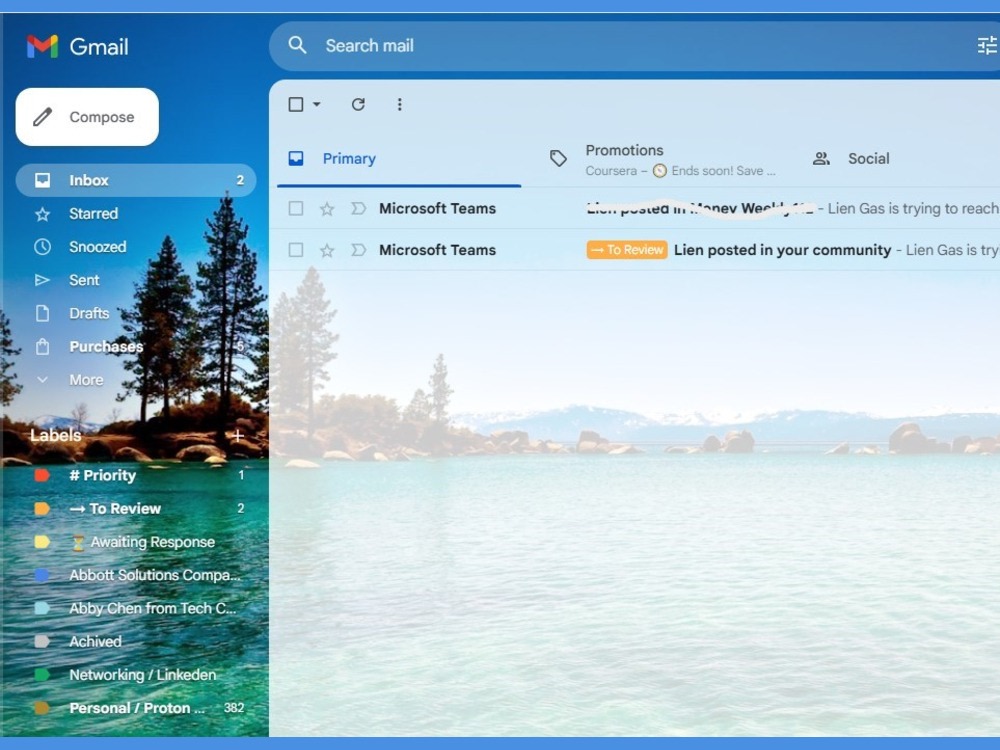The width and height of the screenshot is (1000, 750).
Task: Click the Social people icon
Action: [x=821, y=158]
